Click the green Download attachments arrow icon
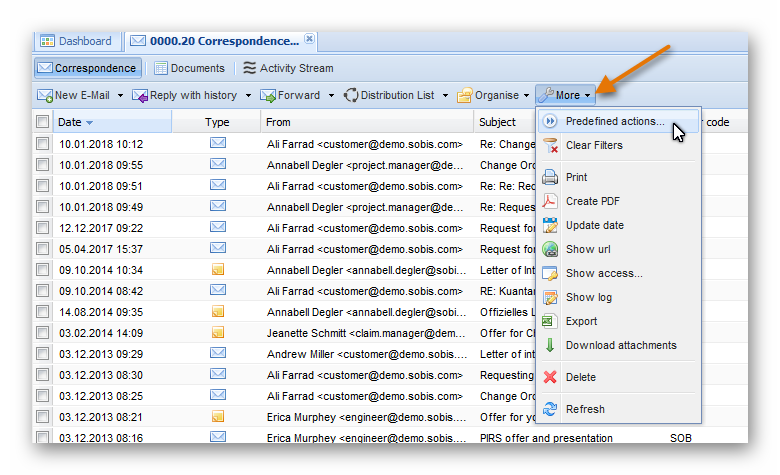The height and width of the screenshot is (475, 780). (549, 345)
